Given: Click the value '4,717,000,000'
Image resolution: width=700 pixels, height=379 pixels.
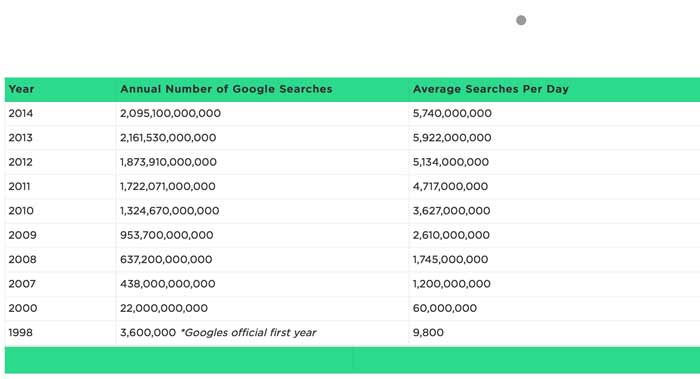Looking at the screenshot, I should [x=450, y=186].
